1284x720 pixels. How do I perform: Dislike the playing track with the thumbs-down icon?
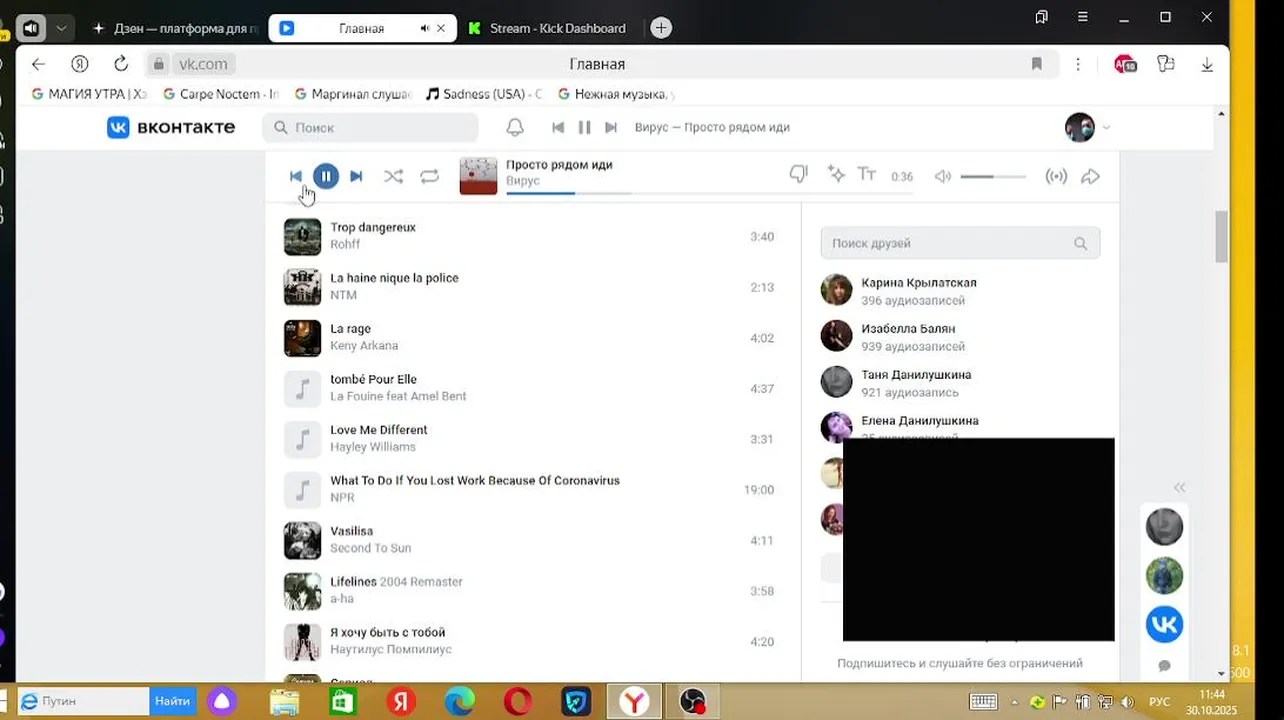pos(798,174)
